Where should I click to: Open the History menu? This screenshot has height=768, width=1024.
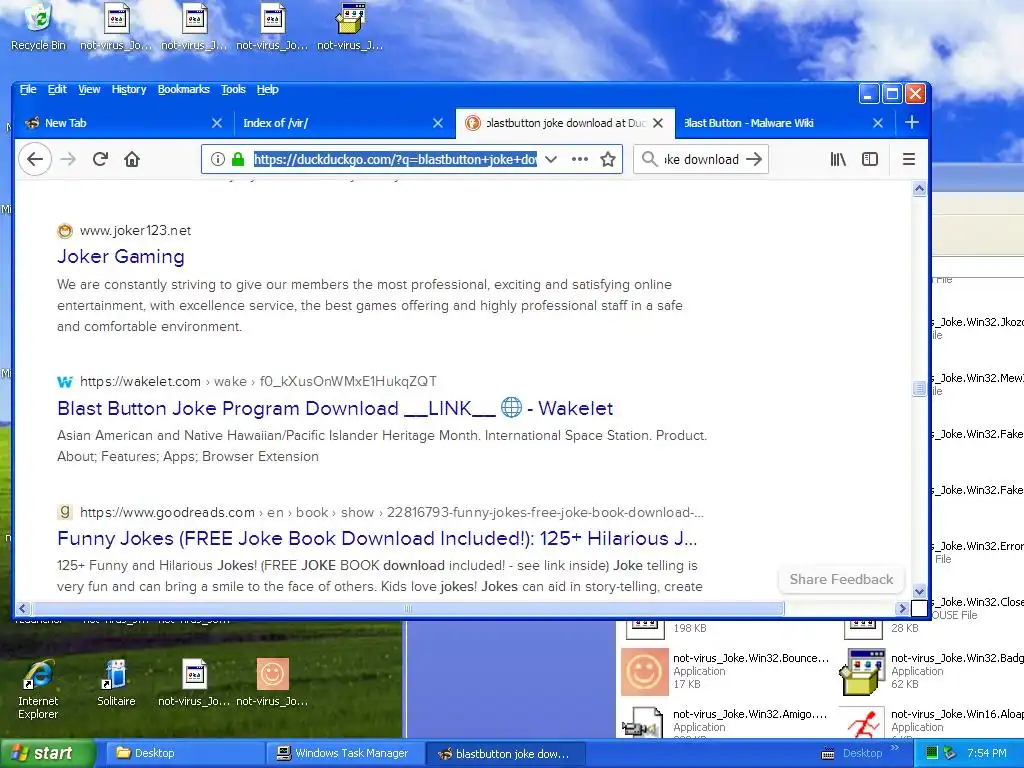[129, 89]
